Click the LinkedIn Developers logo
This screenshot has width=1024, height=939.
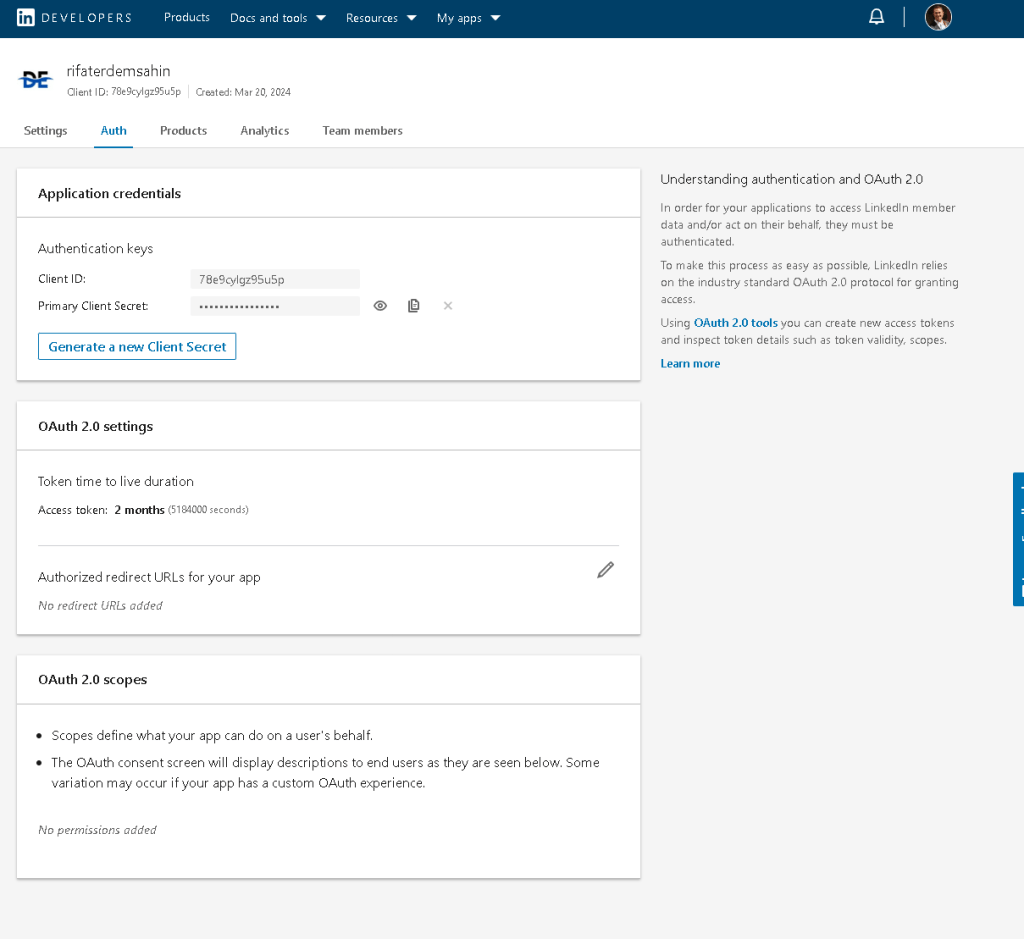point(74,18)
